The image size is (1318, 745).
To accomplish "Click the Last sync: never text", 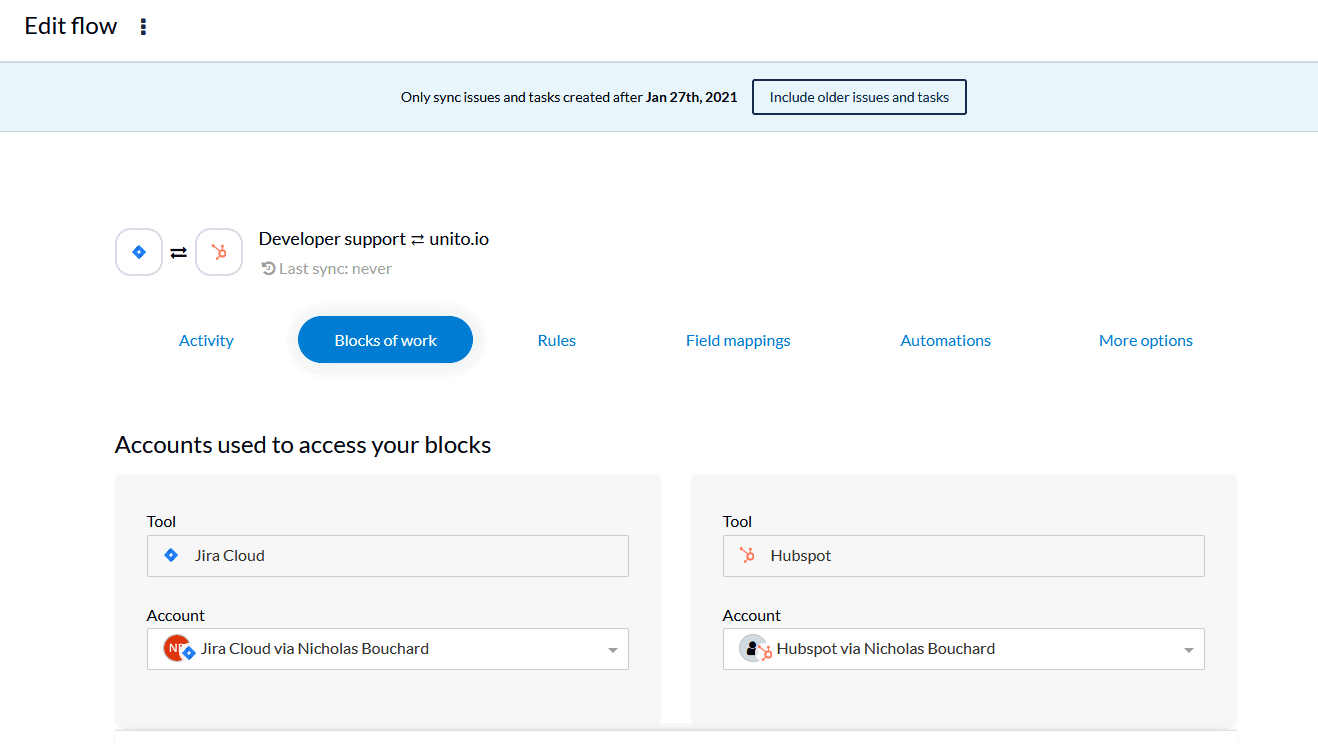I will pos(335,268).
